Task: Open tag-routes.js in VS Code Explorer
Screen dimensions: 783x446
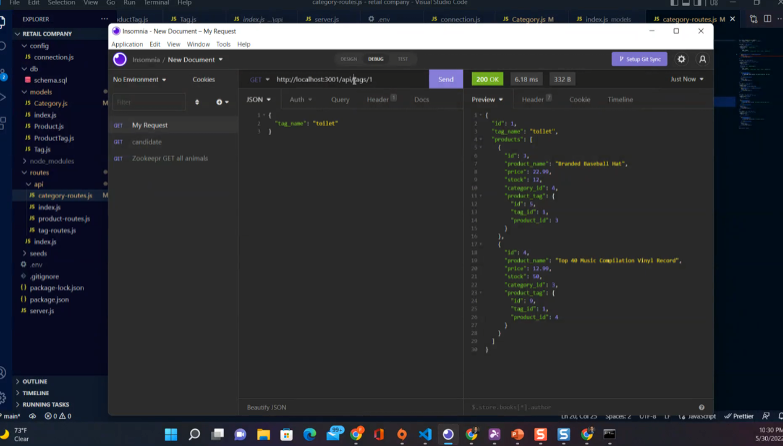Action: 57,230
